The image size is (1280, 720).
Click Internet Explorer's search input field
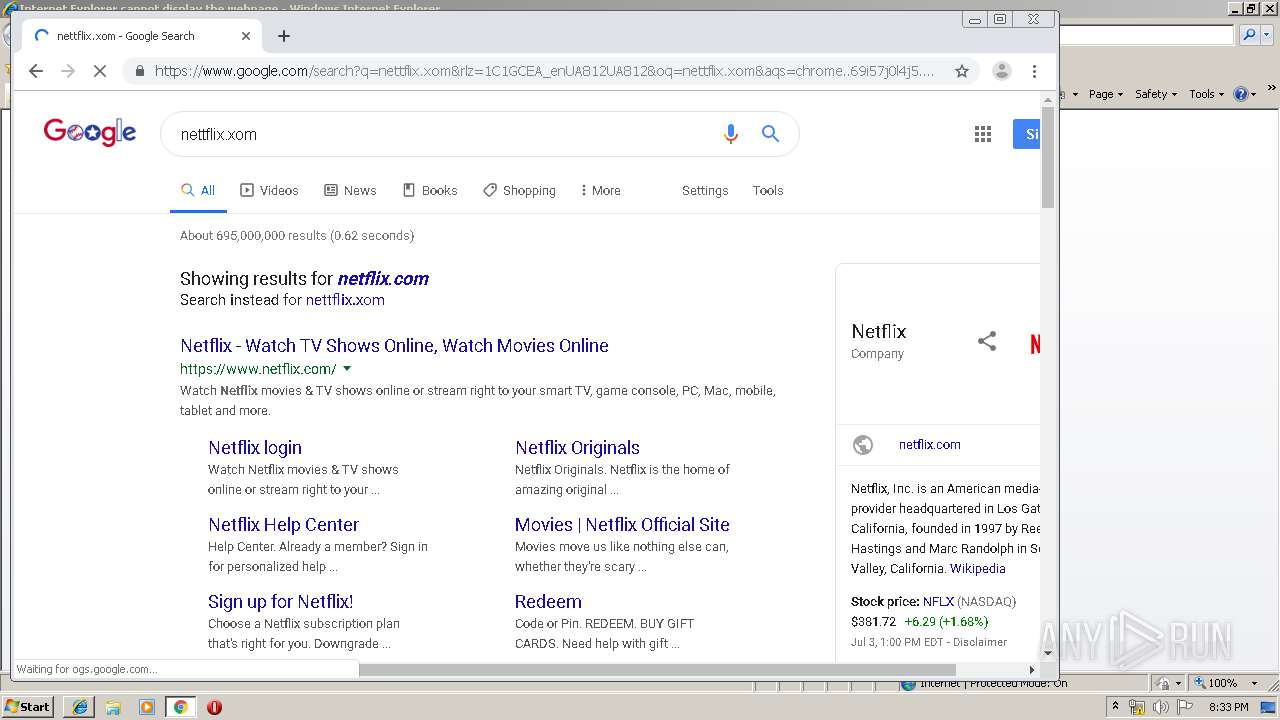pyautogui.click(x=1147, y=35)
